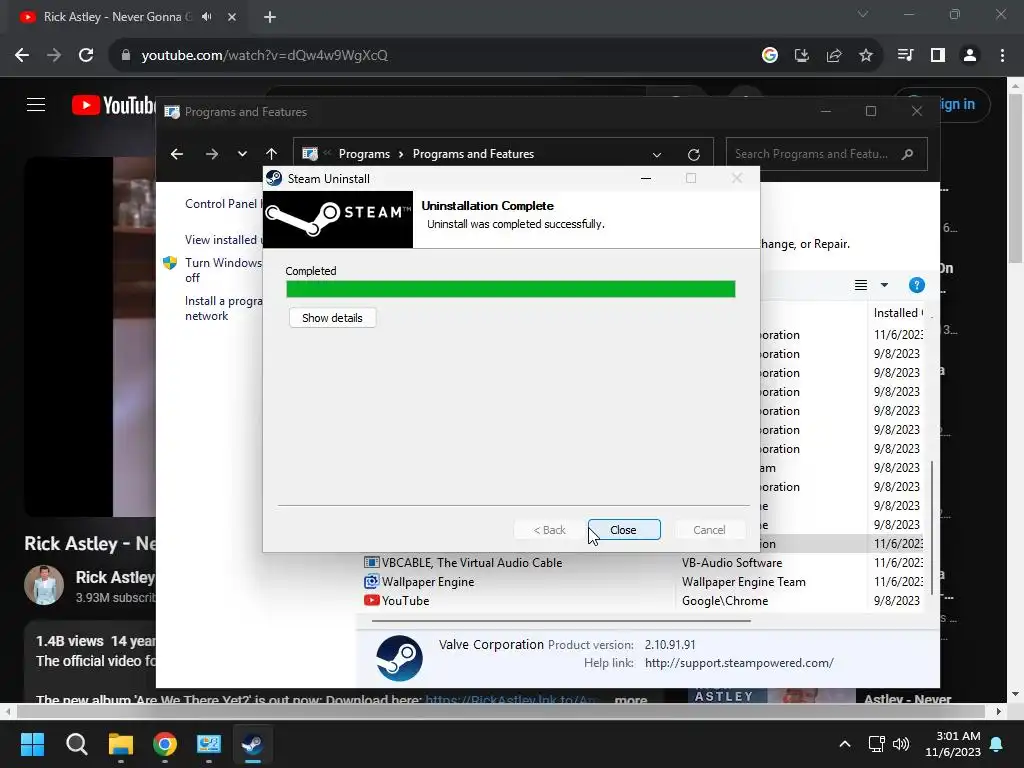Click large Steam logo in details pane
Image resolution: width=1024 pixels, height=768 pixels.
pyautogui.click(x=400, y=658)
